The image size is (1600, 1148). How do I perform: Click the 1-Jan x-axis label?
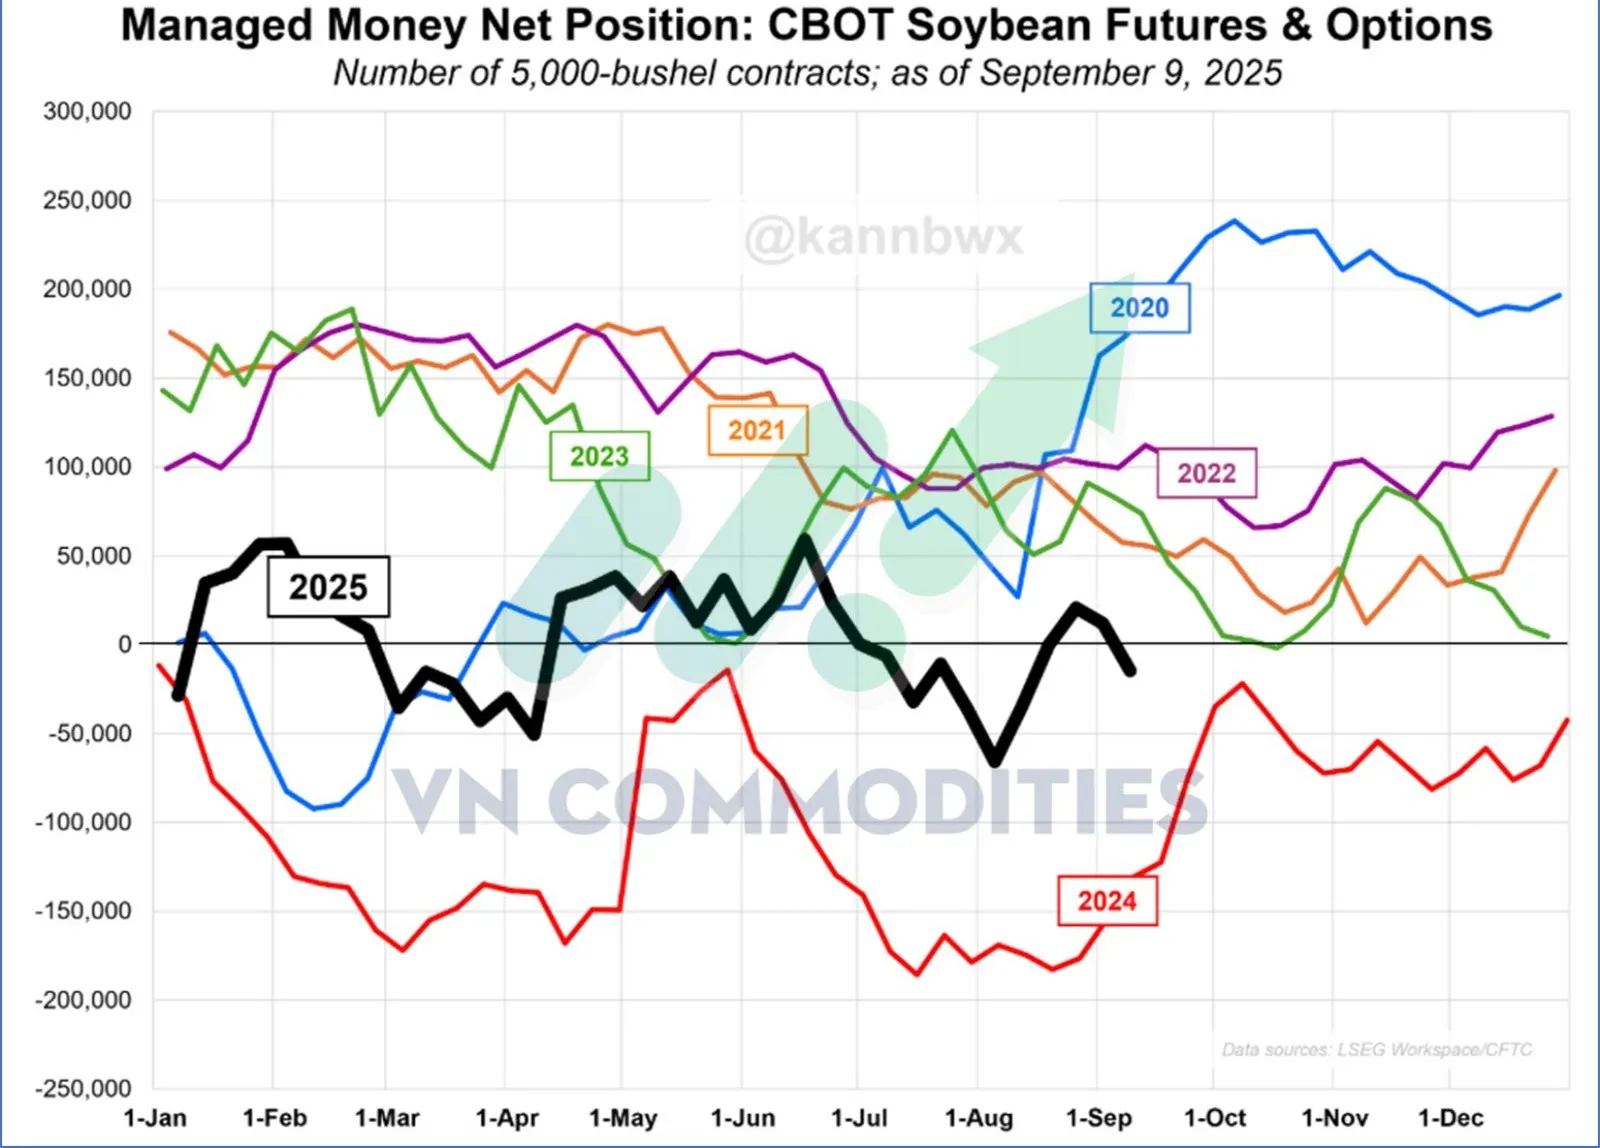154,1118
